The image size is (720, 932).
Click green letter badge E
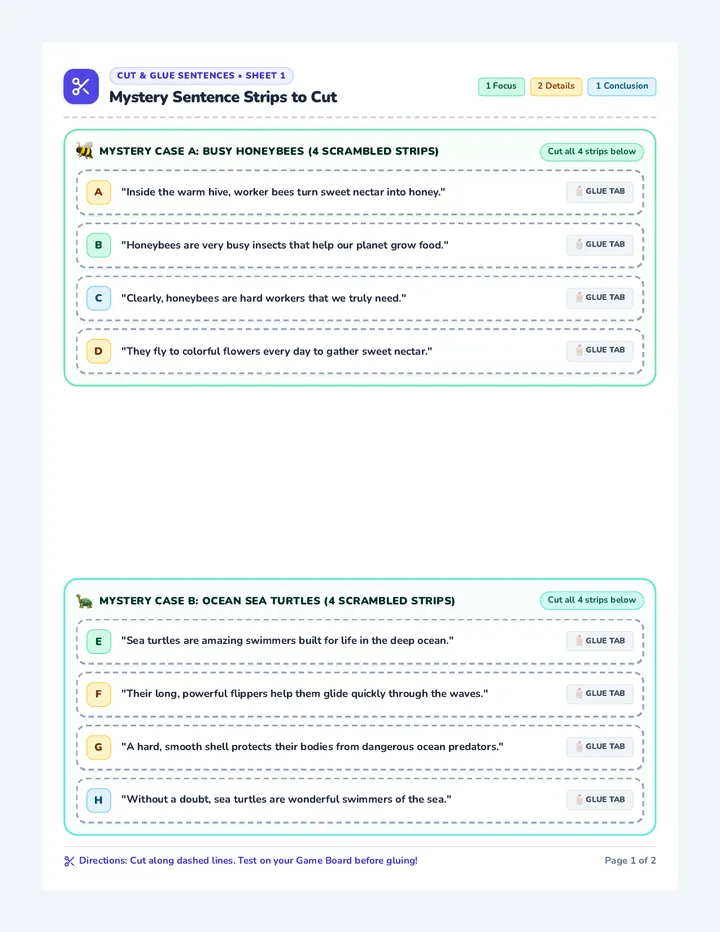pos(99,641)
